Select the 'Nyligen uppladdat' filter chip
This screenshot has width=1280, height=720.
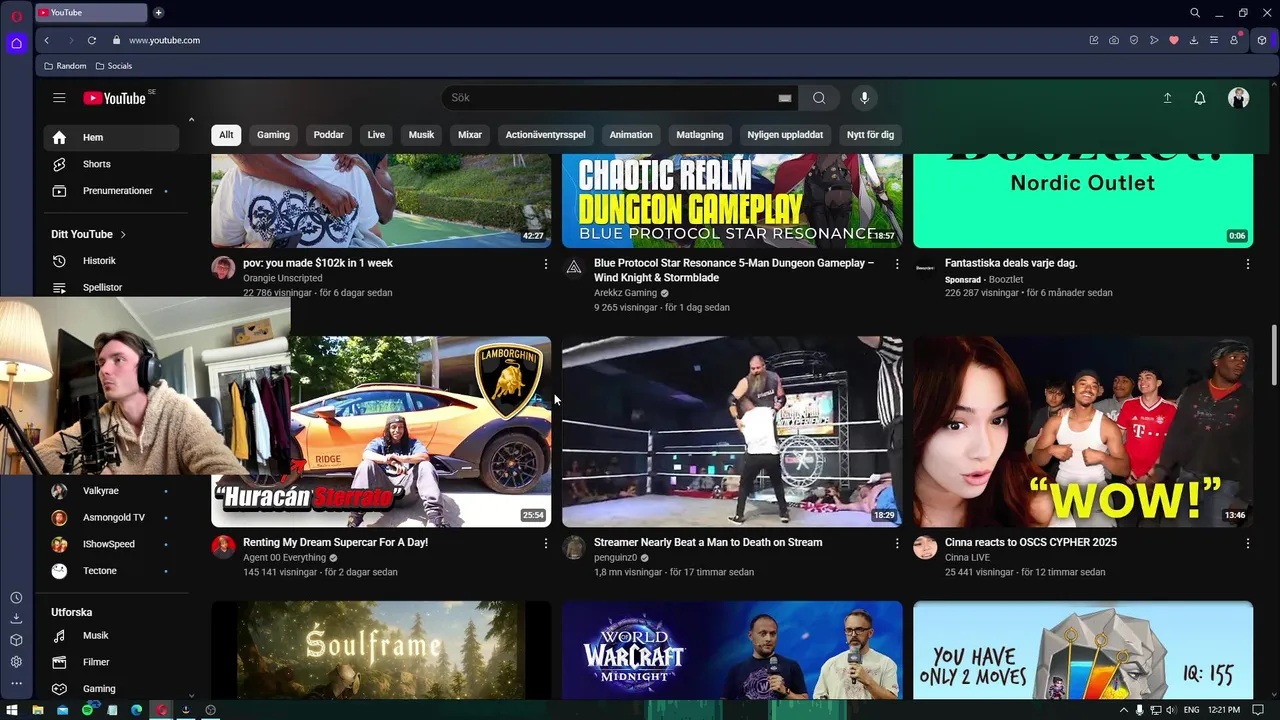785,135
